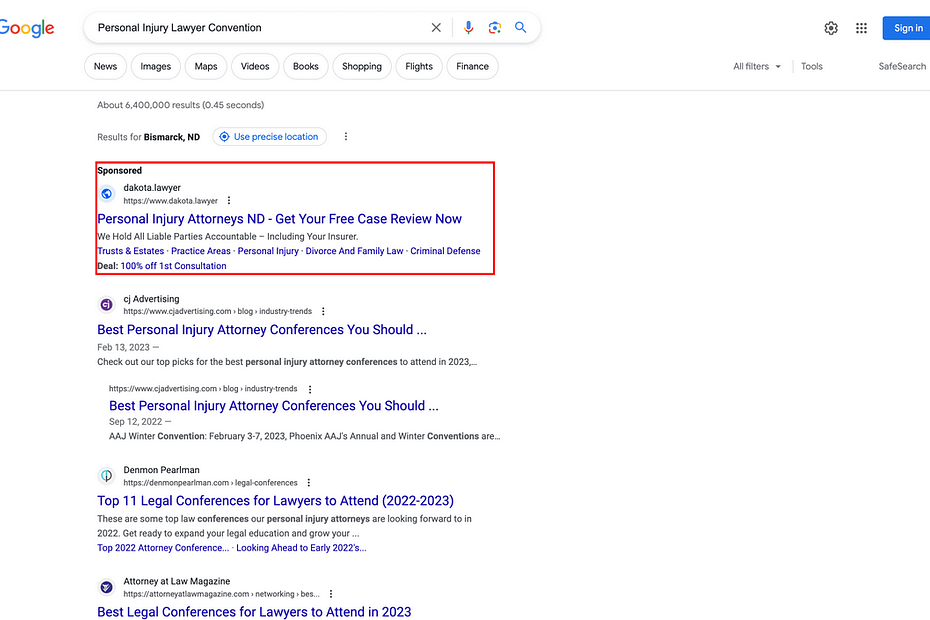Open the 100% off 1st Consultation deal
This screenshot has width=930, height=620.
pyautogui.click(x=173, y=266)
